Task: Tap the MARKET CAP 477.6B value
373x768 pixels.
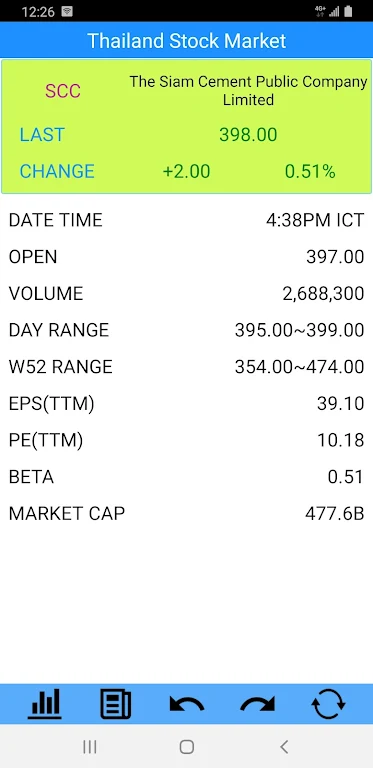Action: point(334,514)
